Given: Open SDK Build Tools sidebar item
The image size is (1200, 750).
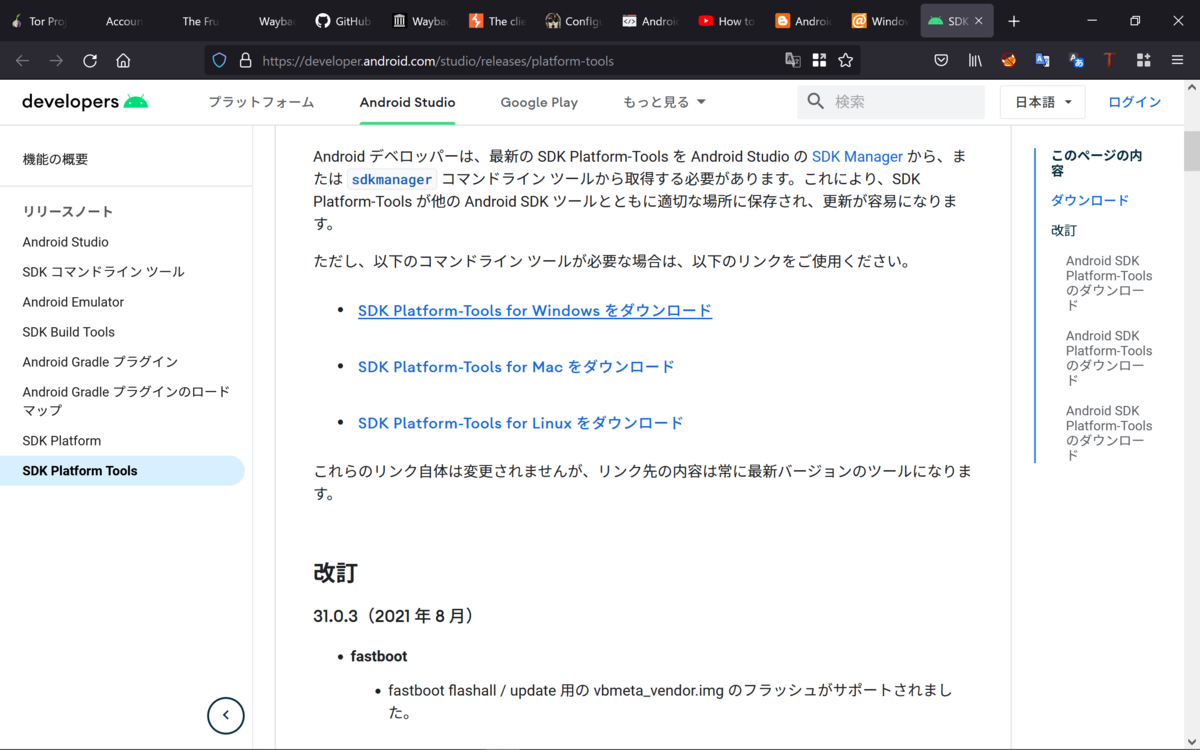Looking at the screenshot, I should pos(69,332).
